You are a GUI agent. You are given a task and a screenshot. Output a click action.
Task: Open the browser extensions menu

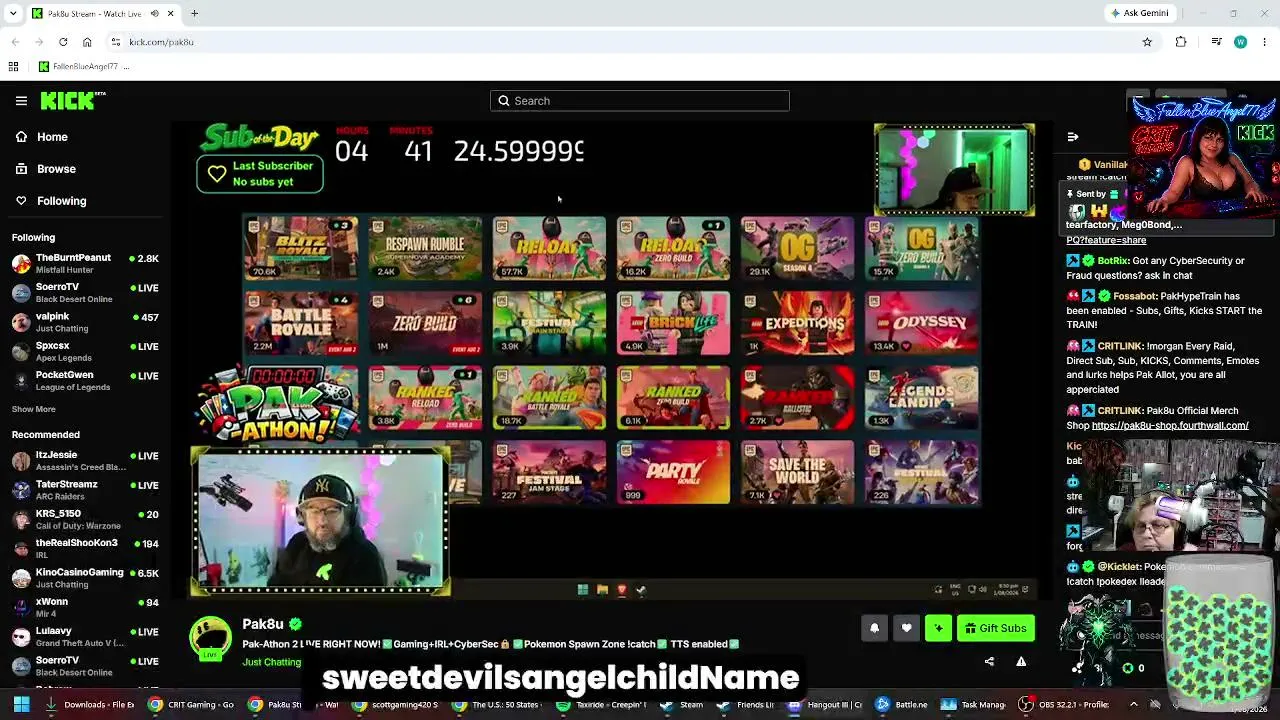pyautogui.click(x=1181, y=42)
